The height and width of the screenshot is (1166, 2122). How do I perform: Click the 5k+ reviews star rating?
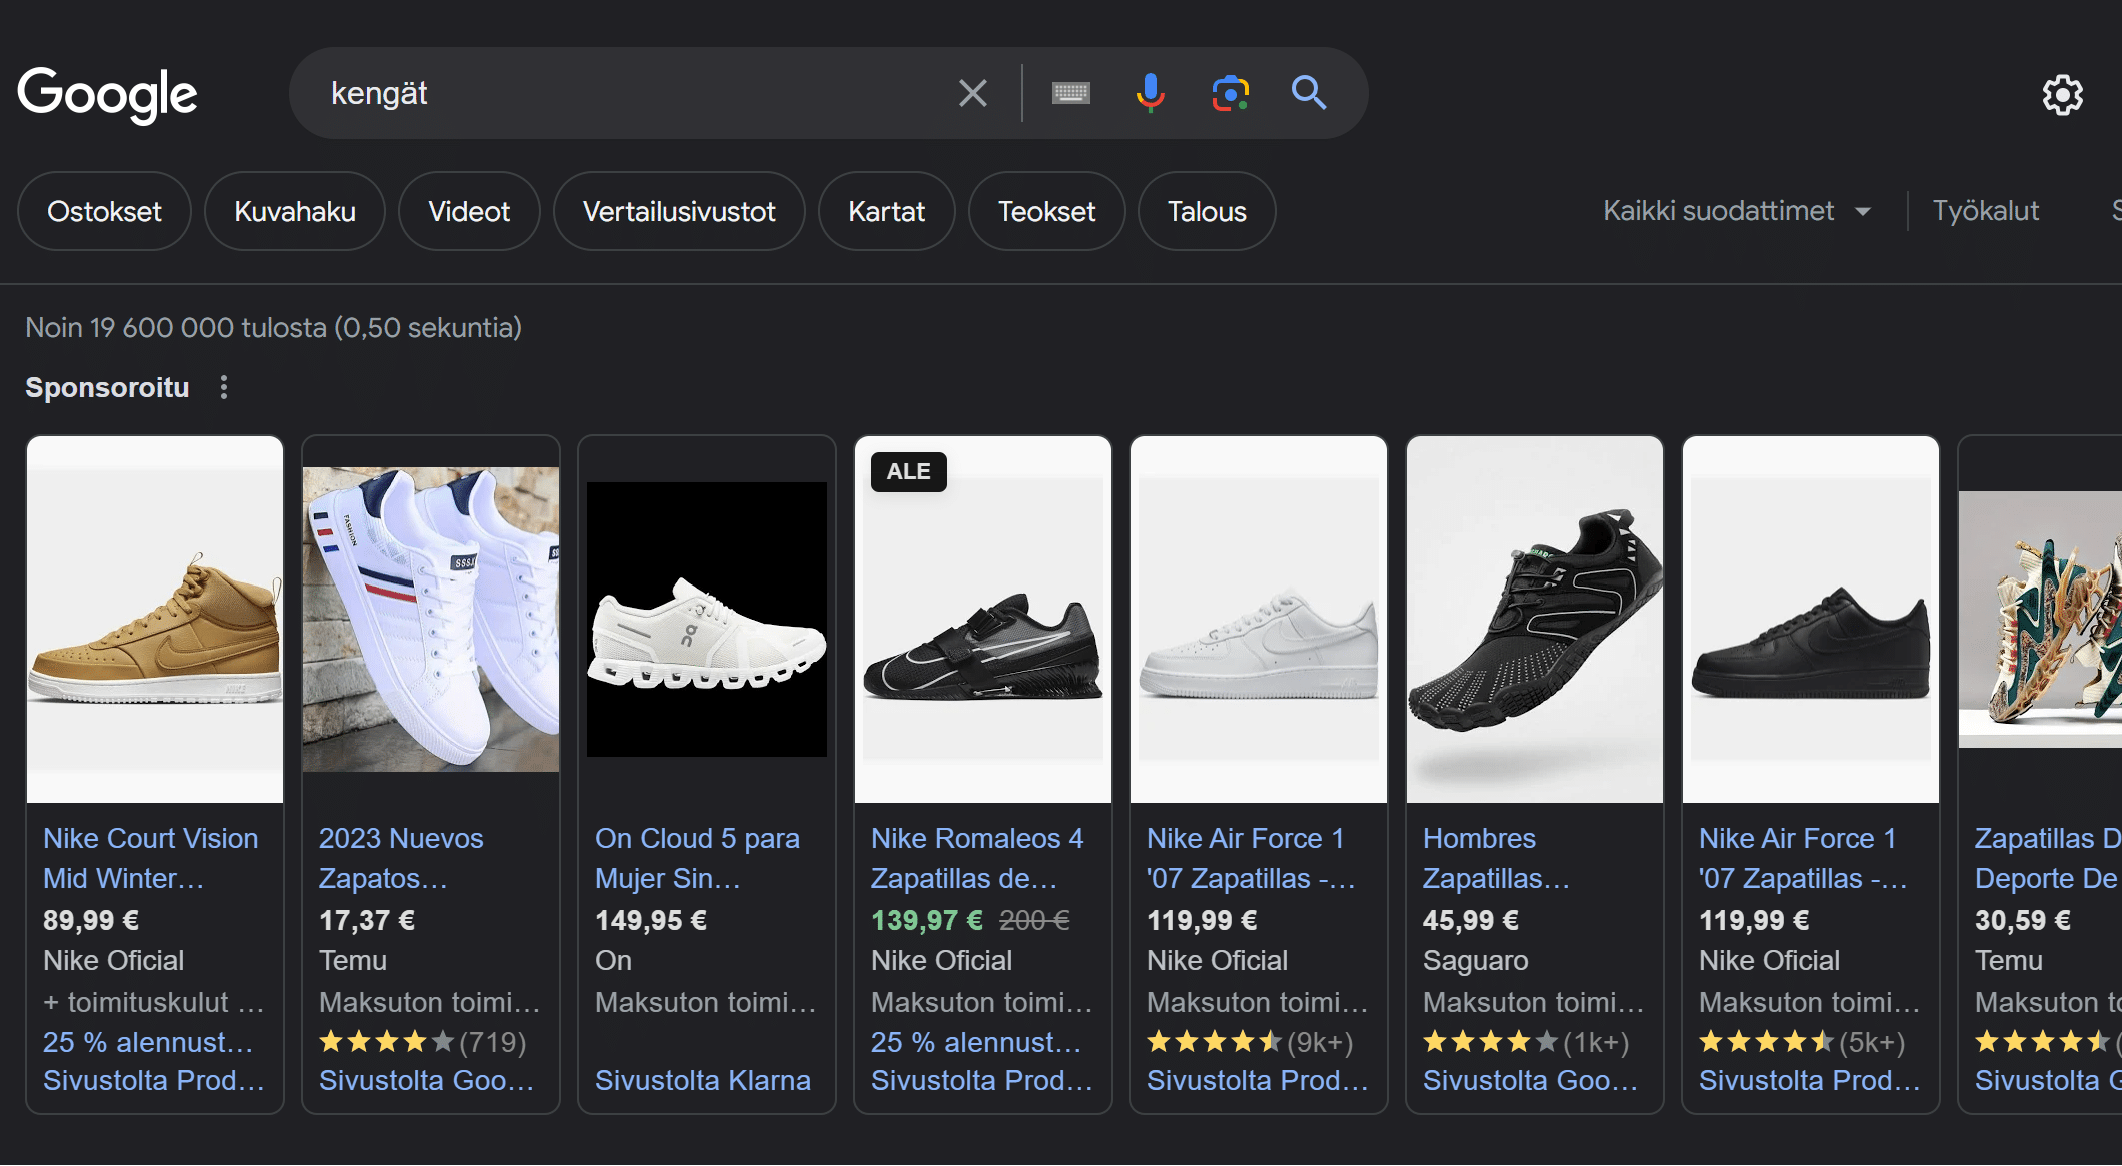point(1802,1042)
